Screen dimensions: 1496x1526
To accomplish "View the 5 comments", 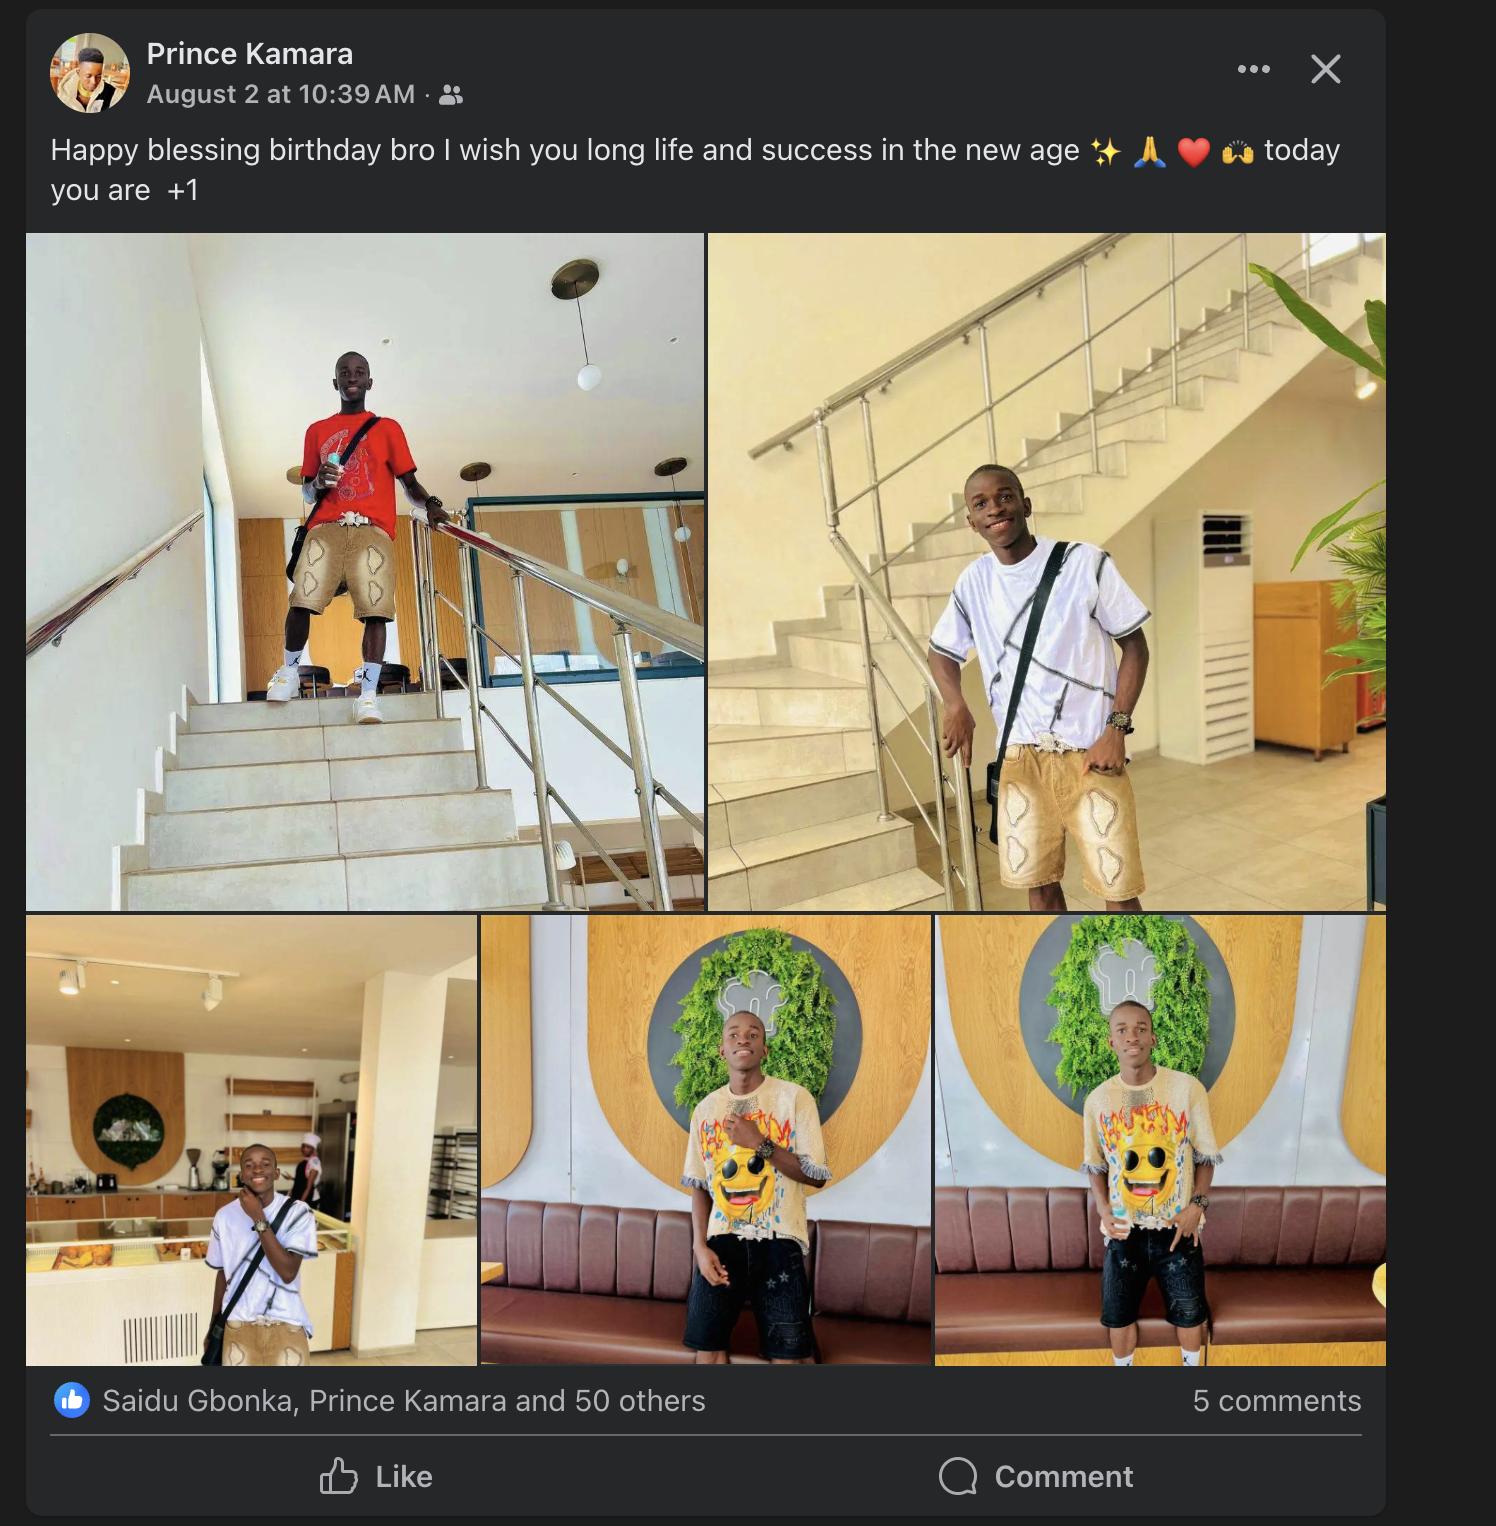I will point(1277,1401).
